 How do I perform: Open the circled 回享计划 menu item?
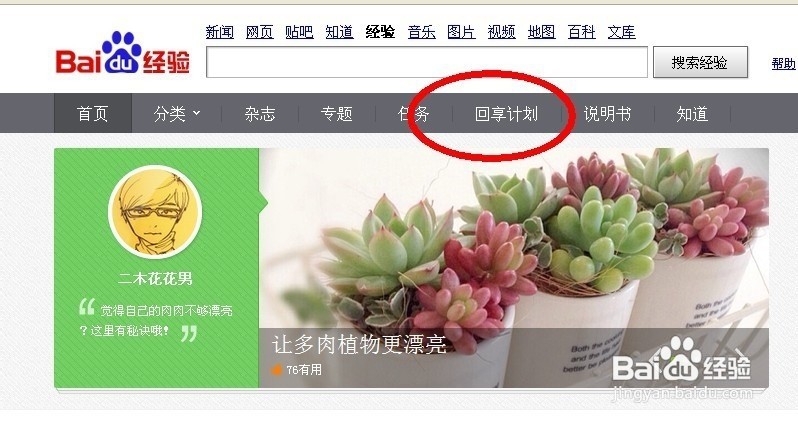coord(506,114)
